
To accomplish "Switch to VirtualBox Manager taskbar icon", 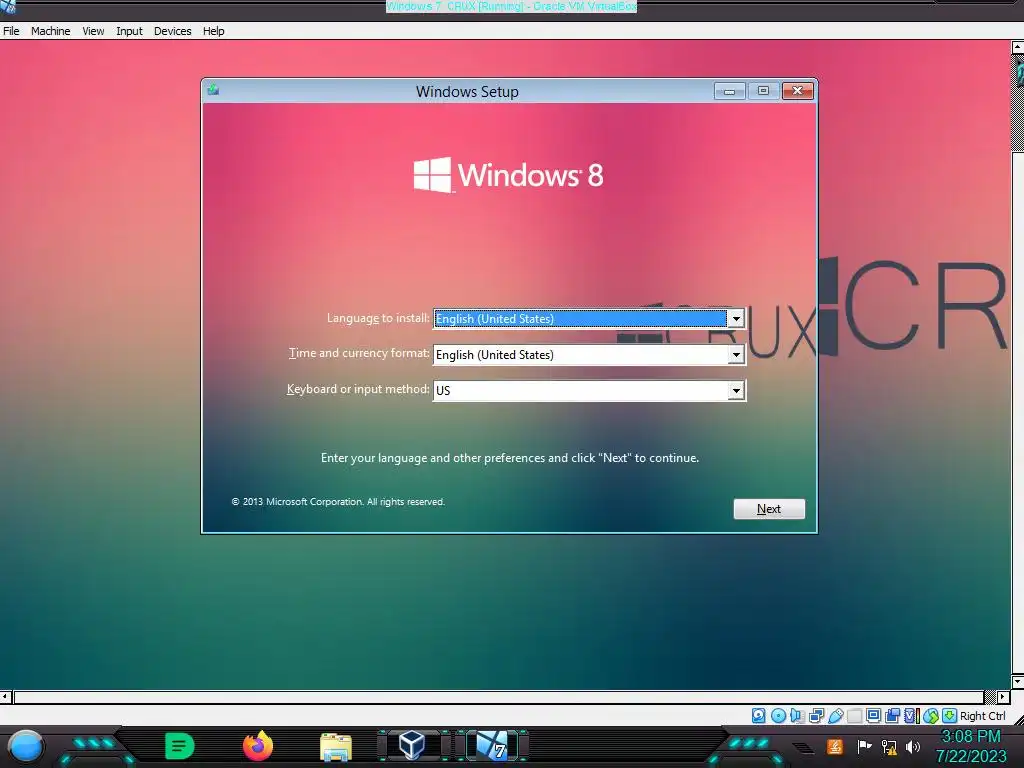I will [x=411, y=745].
